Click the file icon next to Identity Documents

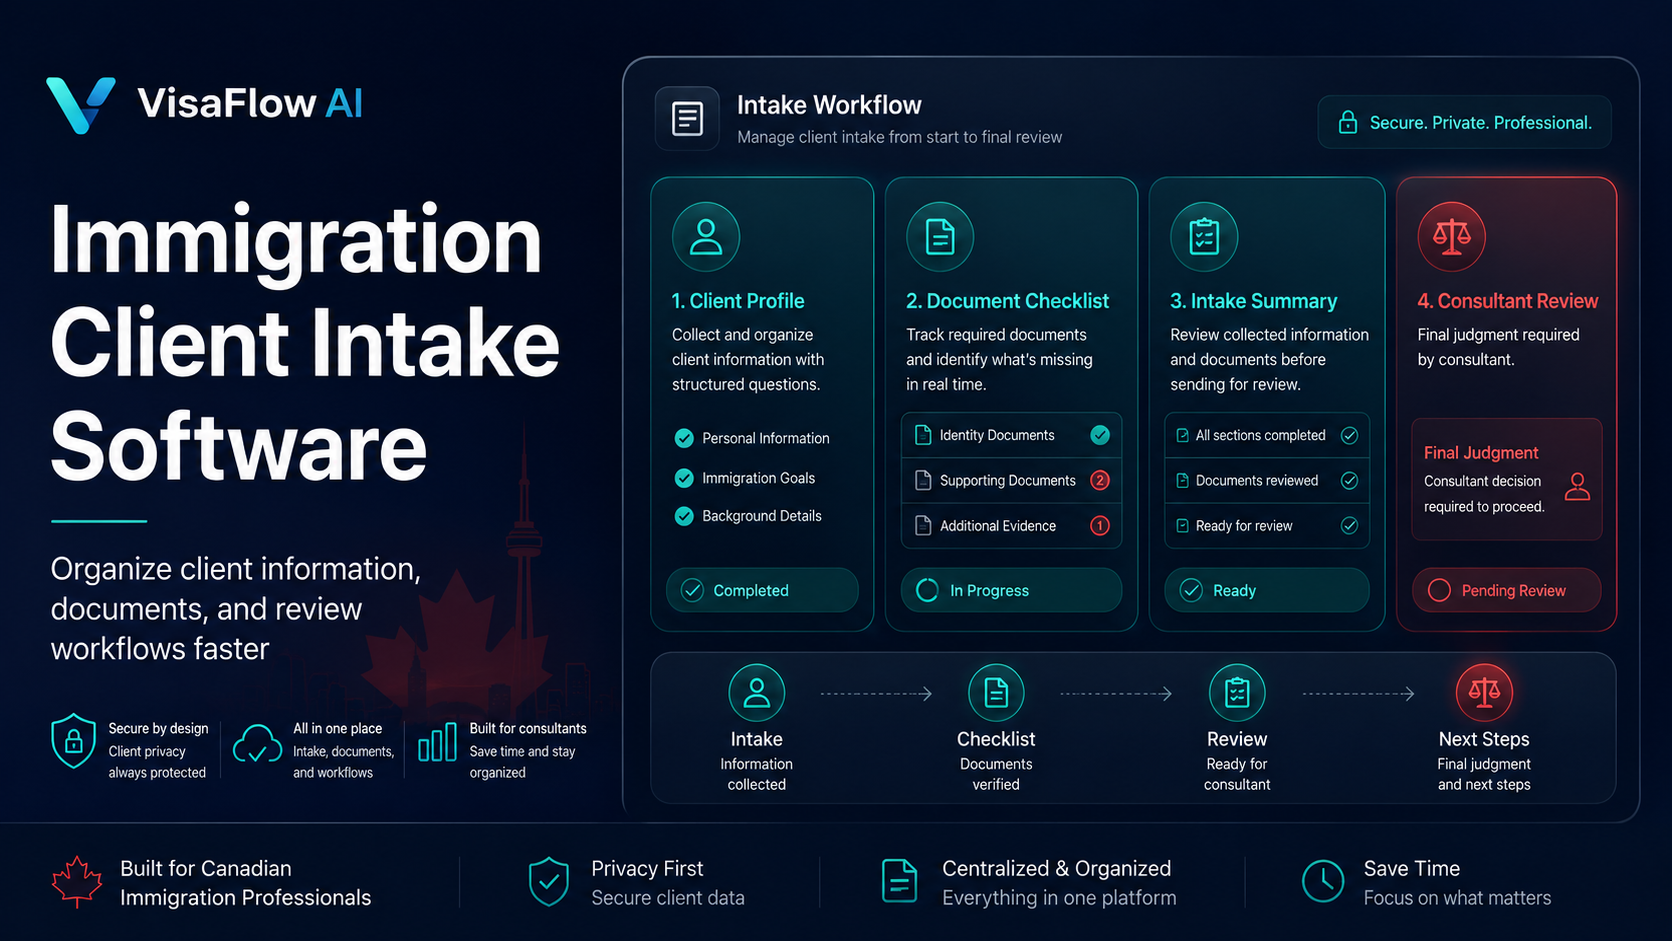923,435
